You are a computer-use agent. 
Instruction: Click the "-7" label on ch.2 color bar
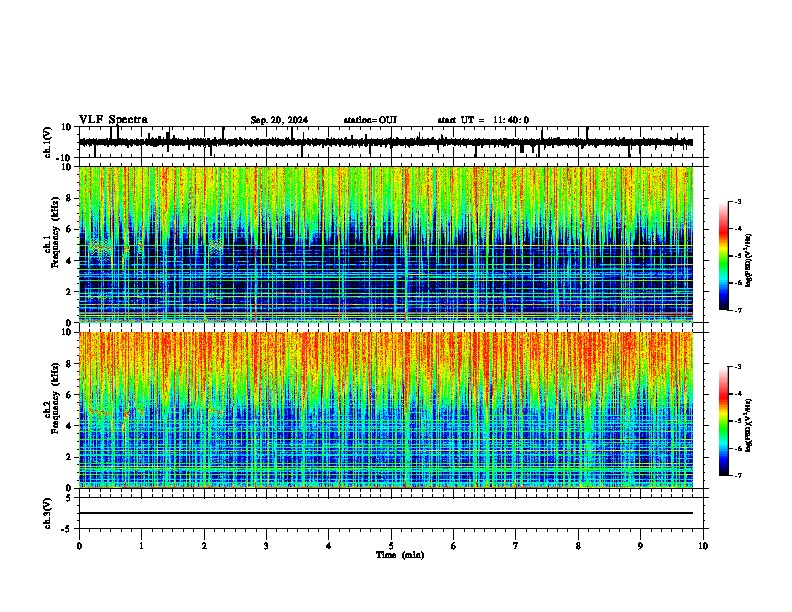point(737,476)
